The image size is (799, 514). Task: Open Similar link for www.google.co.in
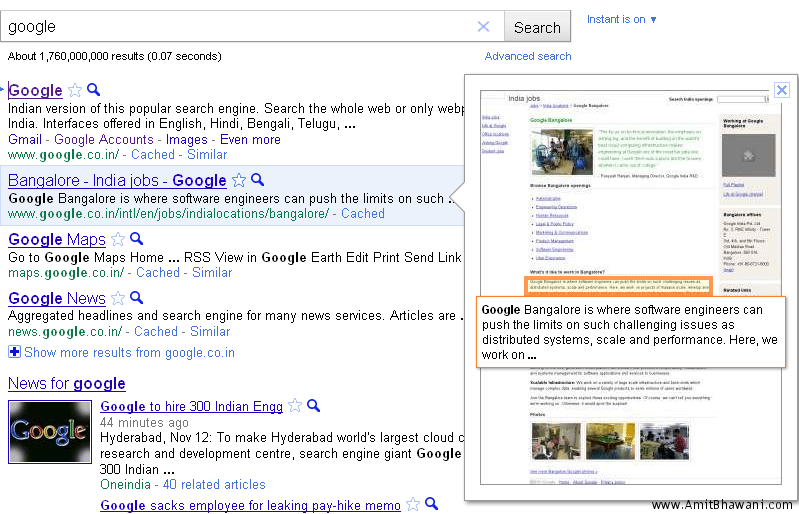pos(207,154)
